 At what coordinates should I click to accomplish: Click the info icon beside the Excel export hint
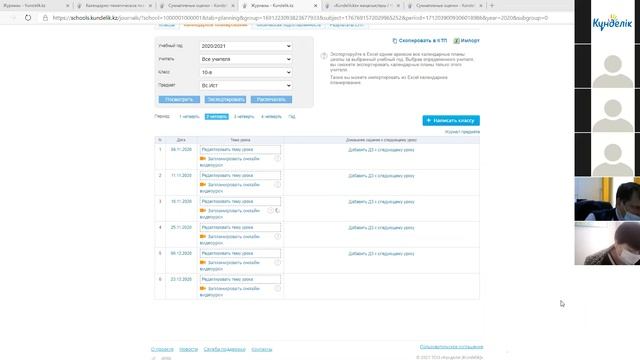(x=324, y=56)
